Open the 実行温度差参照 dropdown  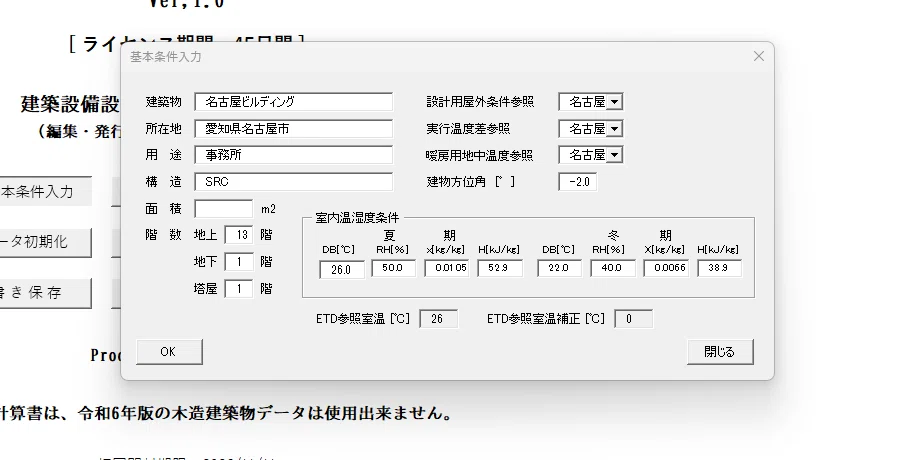[615, 129]
